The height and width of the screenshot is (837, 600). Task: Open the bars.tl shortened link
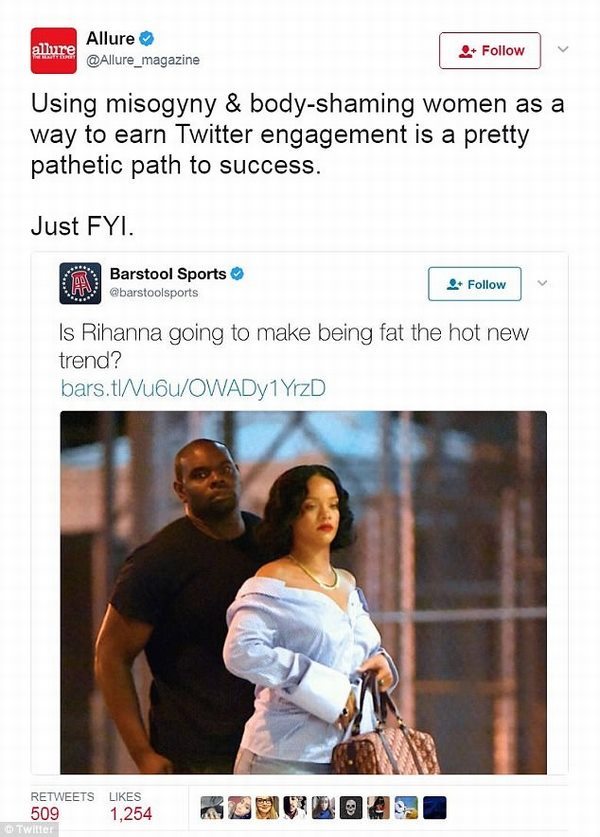[x=193, y=389]
